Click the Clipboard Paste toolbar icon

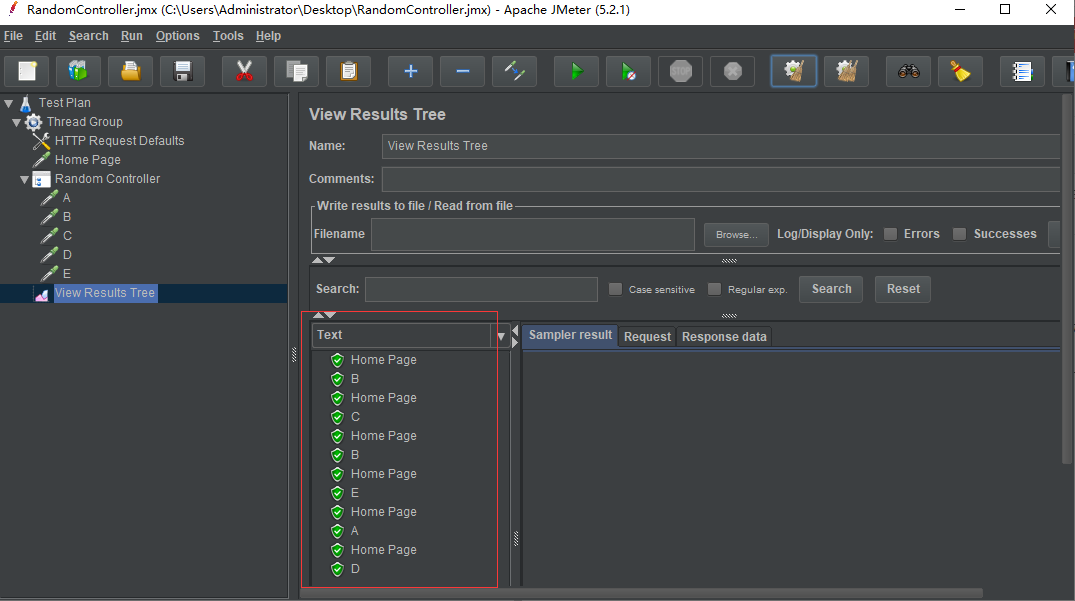tap(348, 70)
